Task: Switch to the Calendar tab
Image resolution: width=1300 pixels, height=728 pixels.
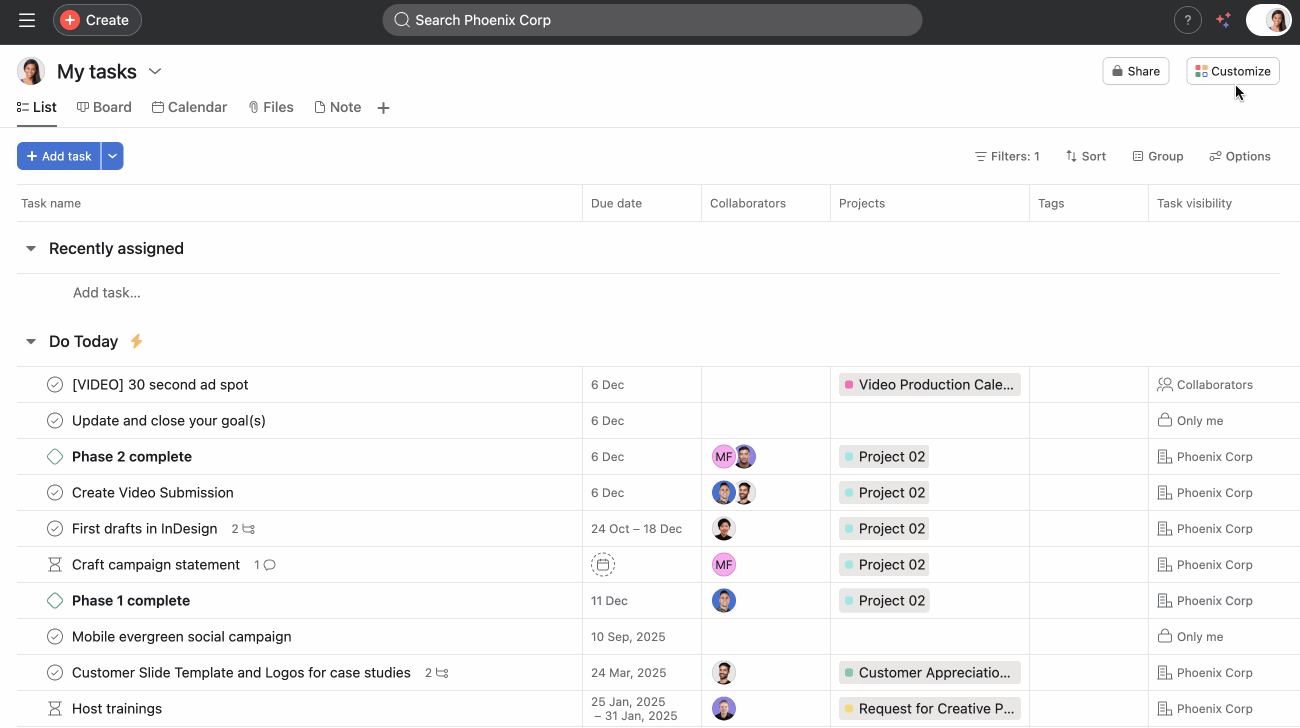Action: 189,107
